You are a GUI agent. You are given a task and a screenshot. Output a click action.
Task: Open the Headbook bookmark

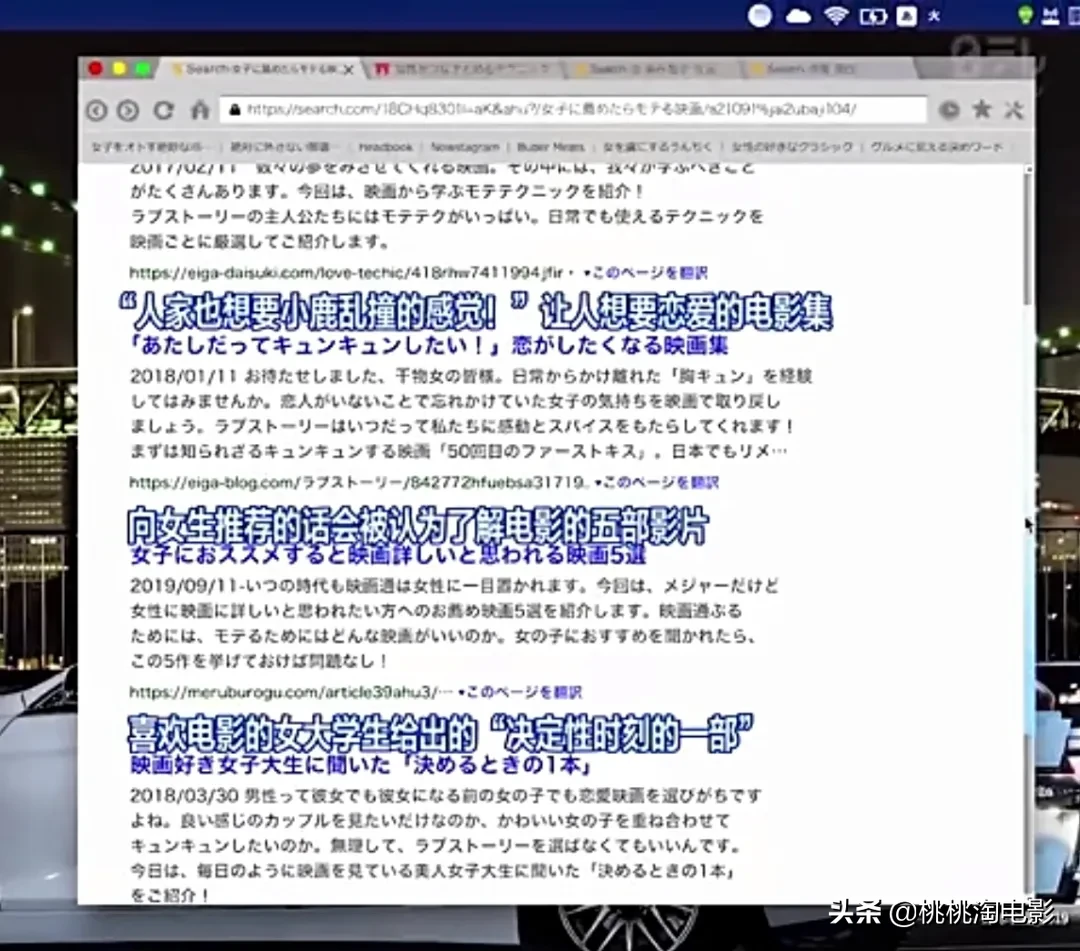(x=385, y=147)
